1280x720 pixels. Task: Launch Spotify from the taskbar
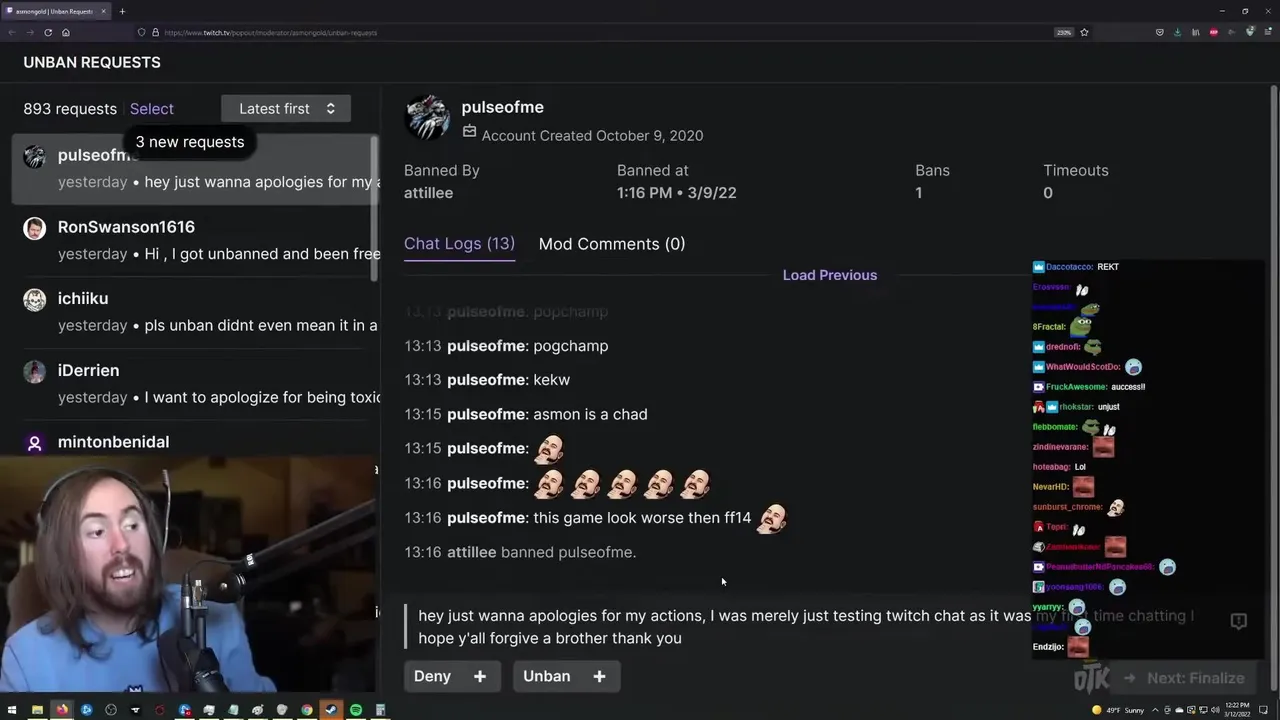point(356,710)
